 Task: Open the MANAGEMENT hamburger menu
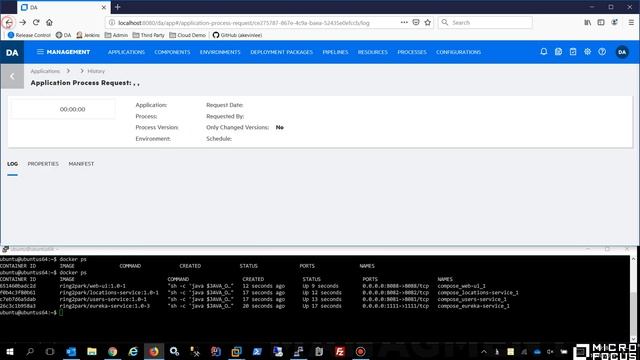pos(63,52)
